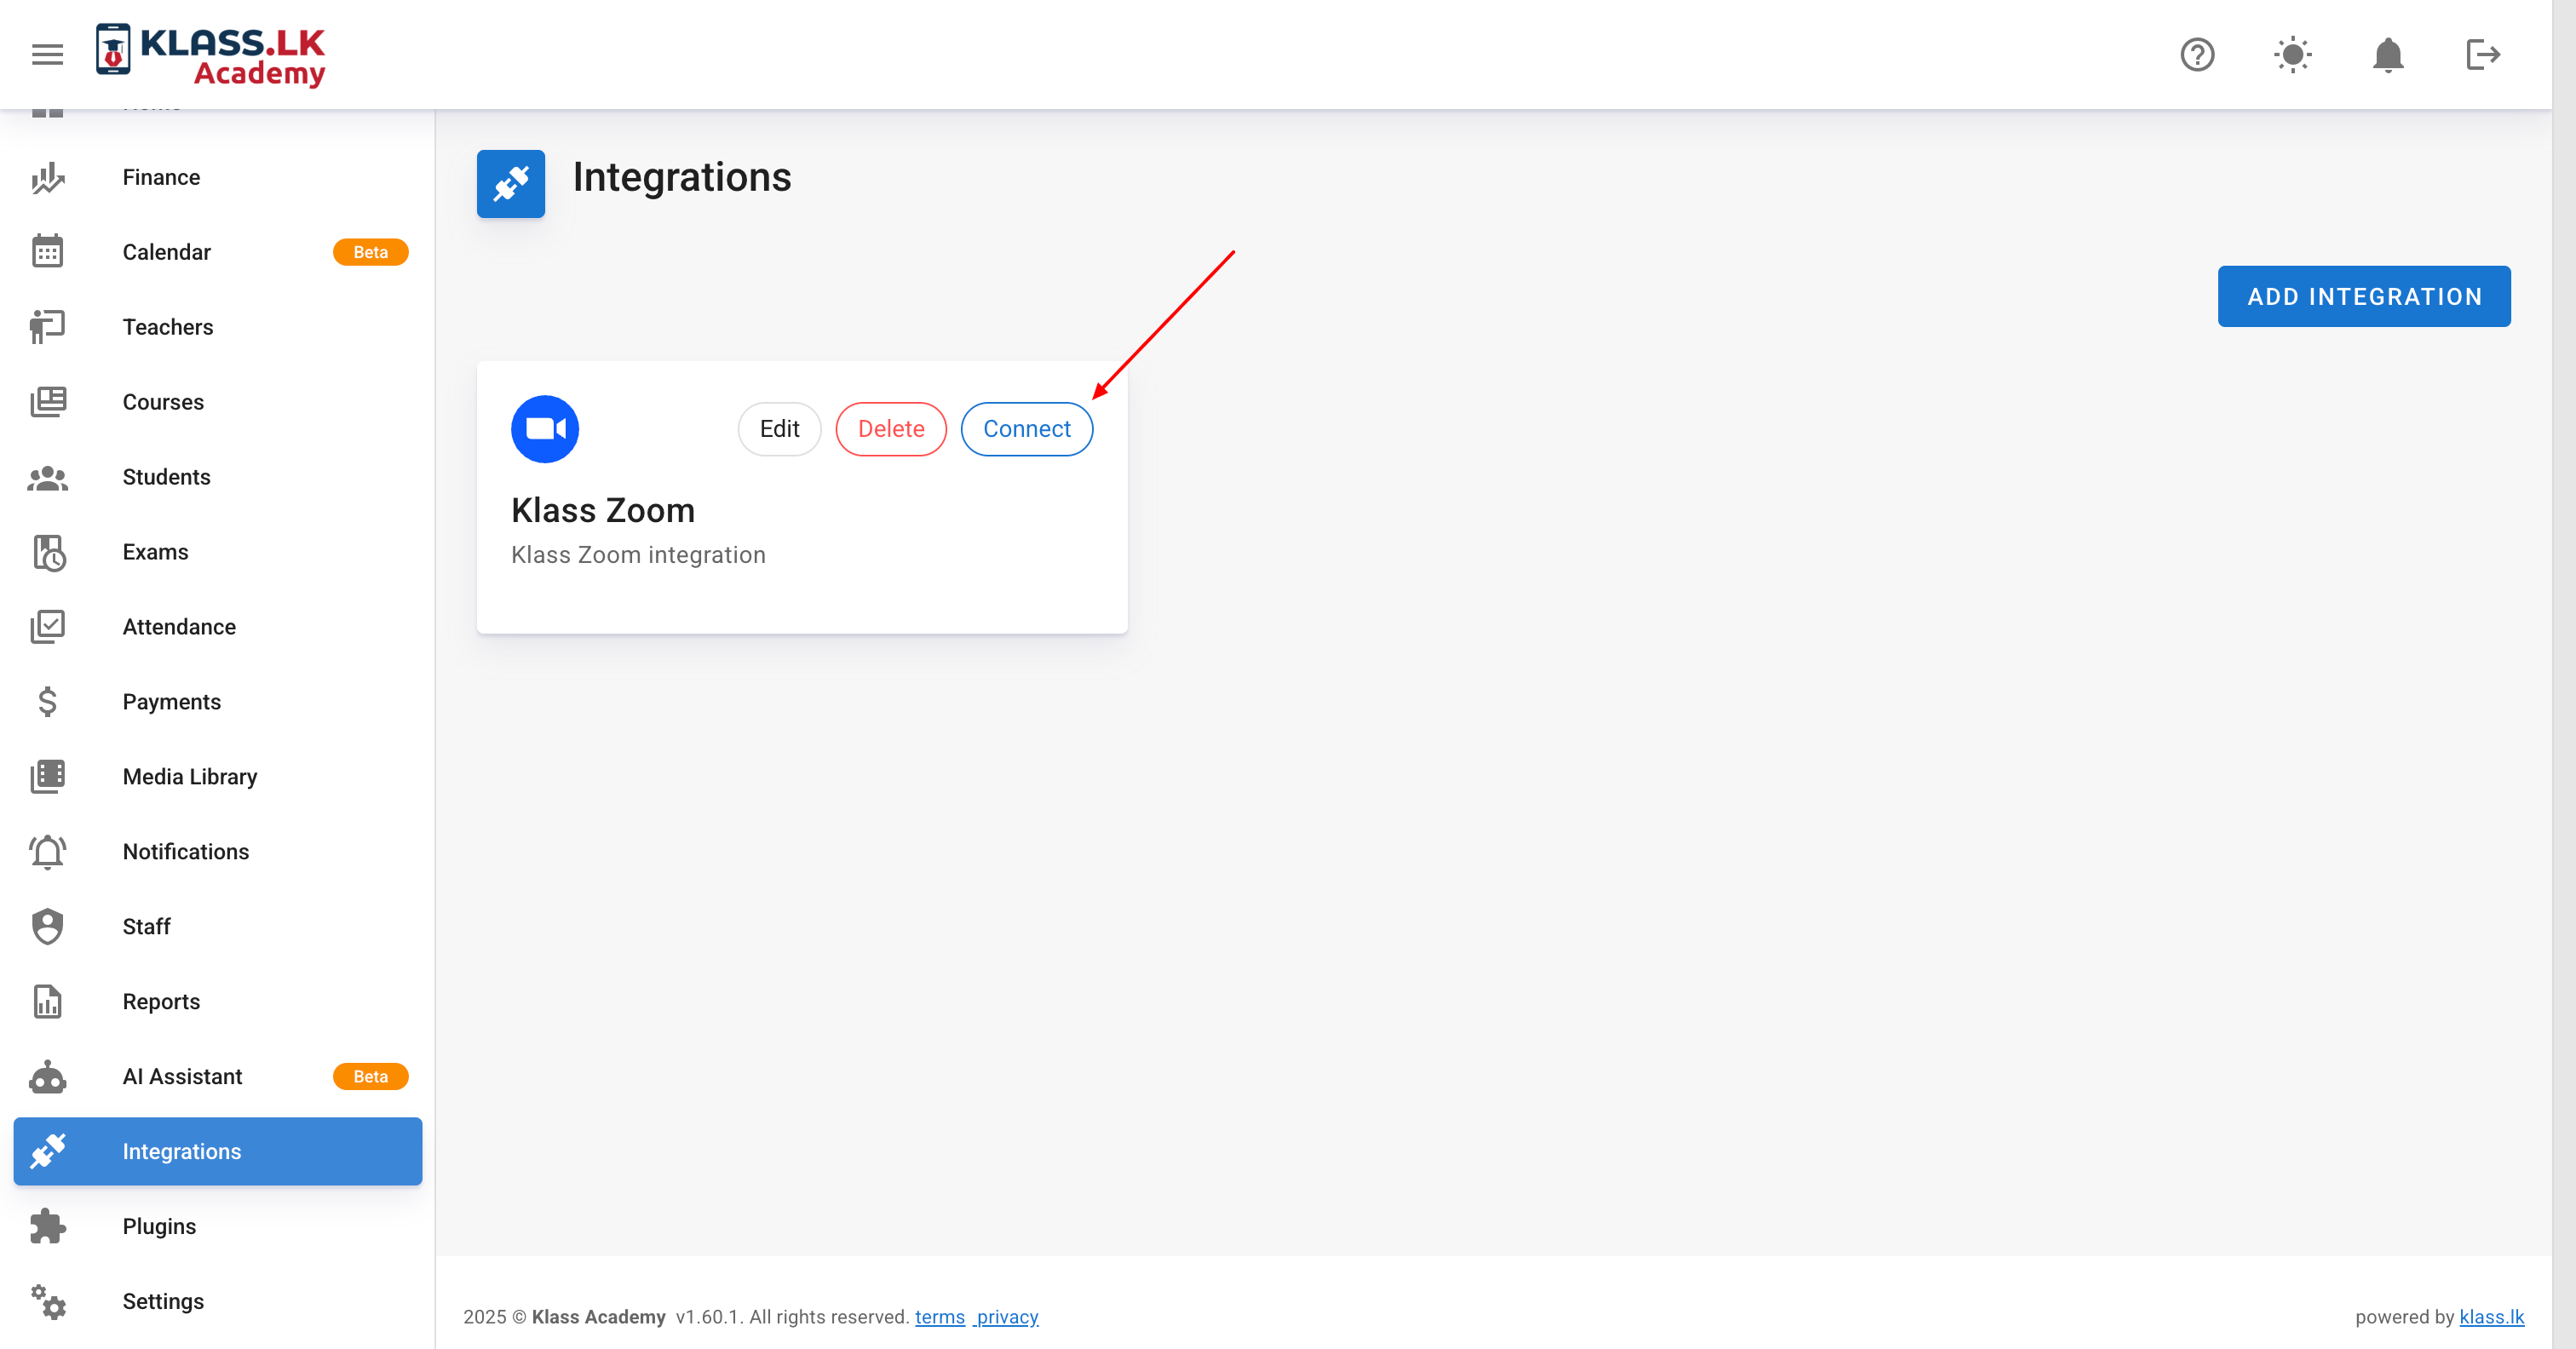Open the help question mark icon

click(x=2197, y=54)
